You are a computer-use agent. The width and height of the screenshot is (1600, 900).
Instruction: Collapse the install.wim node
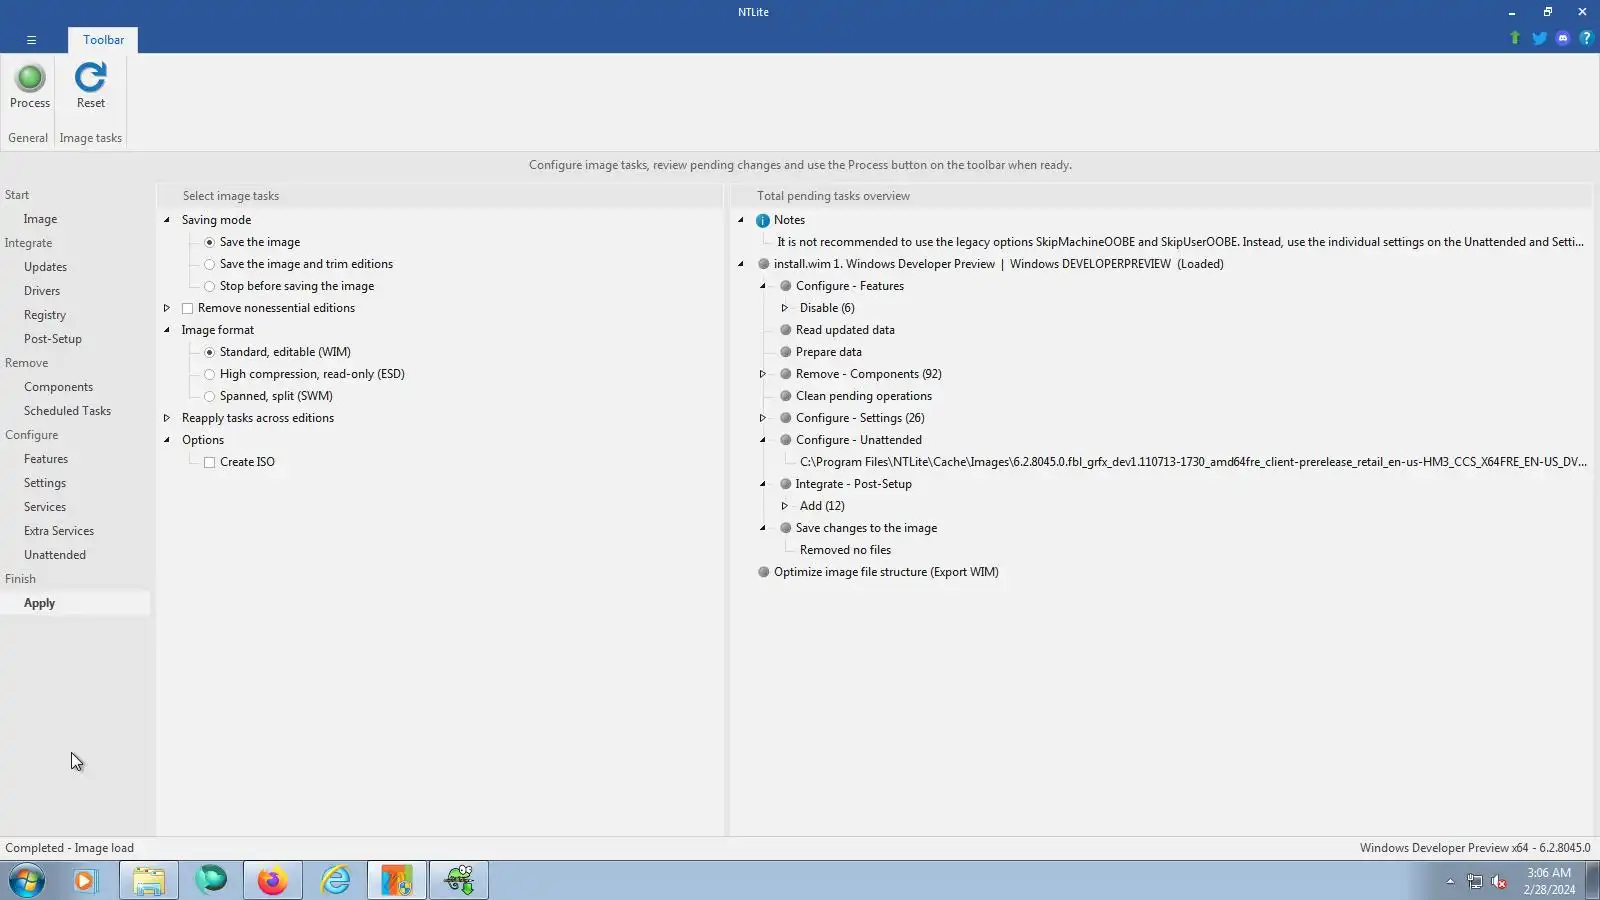[741, 264]
